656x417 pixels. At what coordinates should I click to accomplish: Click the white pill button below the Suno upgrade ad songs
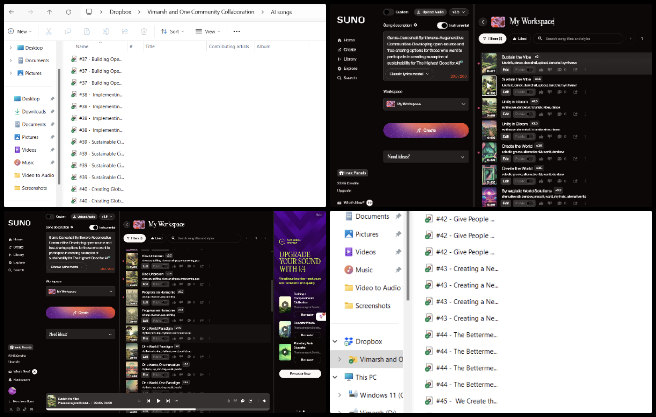300,374
